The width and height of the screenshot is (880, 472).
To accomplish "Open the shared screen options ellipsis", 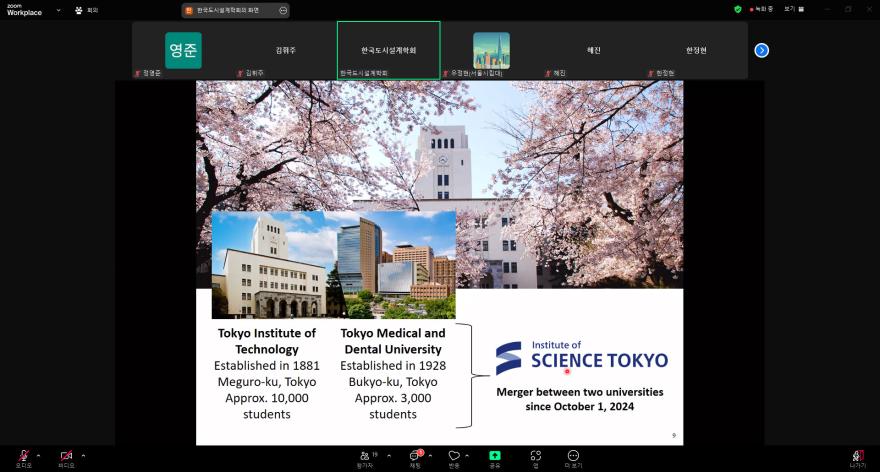I will (283, 11).
